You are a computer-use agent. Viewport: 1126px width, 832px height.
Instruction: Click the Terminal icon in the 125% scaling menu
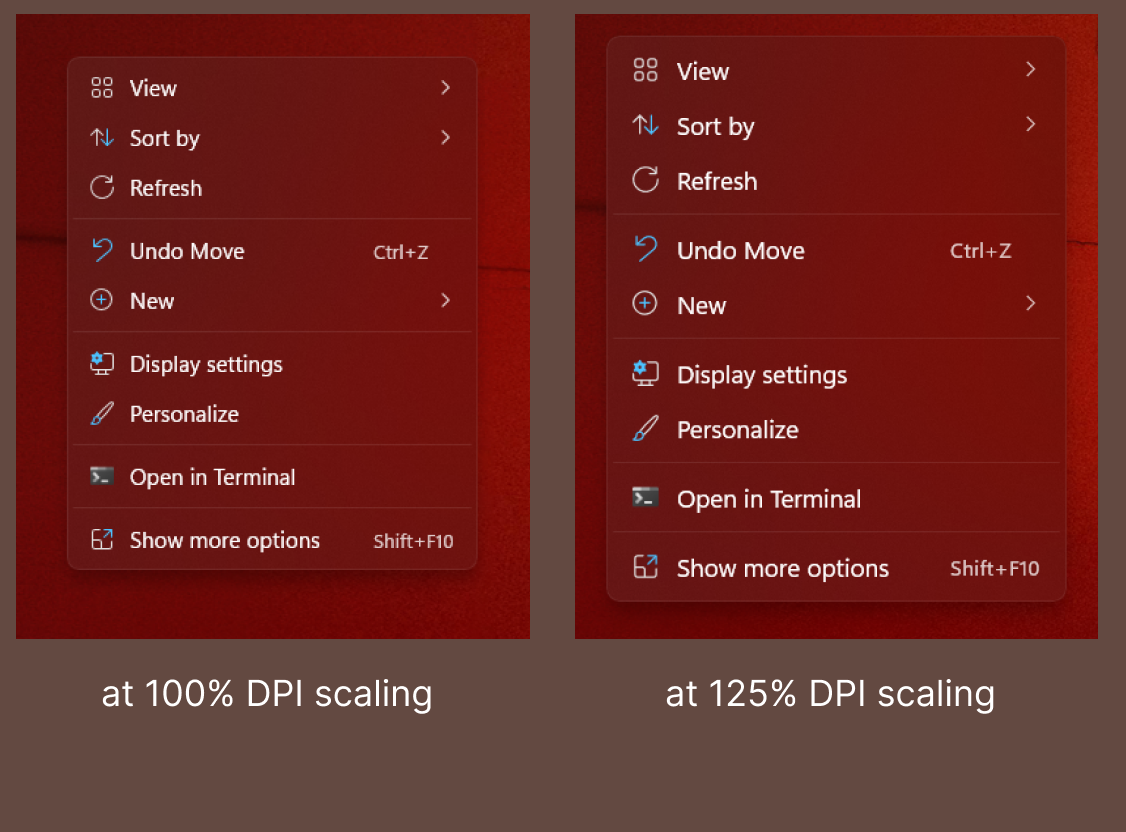[645, 497]
